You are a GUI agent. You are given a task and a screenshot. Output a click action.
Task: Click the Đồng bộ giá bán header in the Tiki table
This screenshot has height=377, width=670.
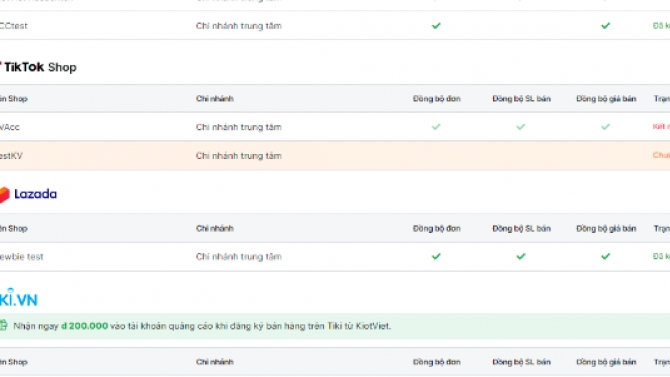(x=606, y=362)
